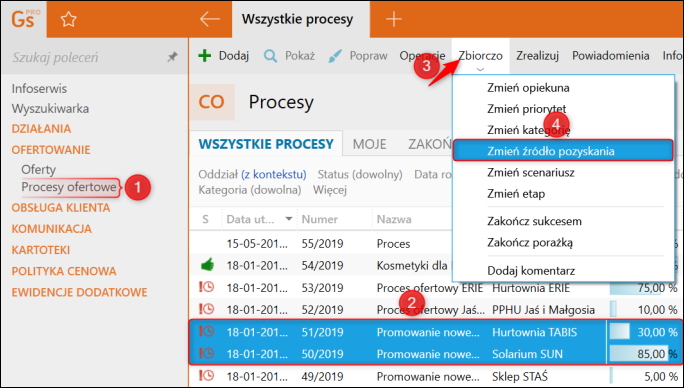Screen dimensions: 684x388
Task: Click overdue clock icon of row 49/2019
Action: click(x=206, y=375)
